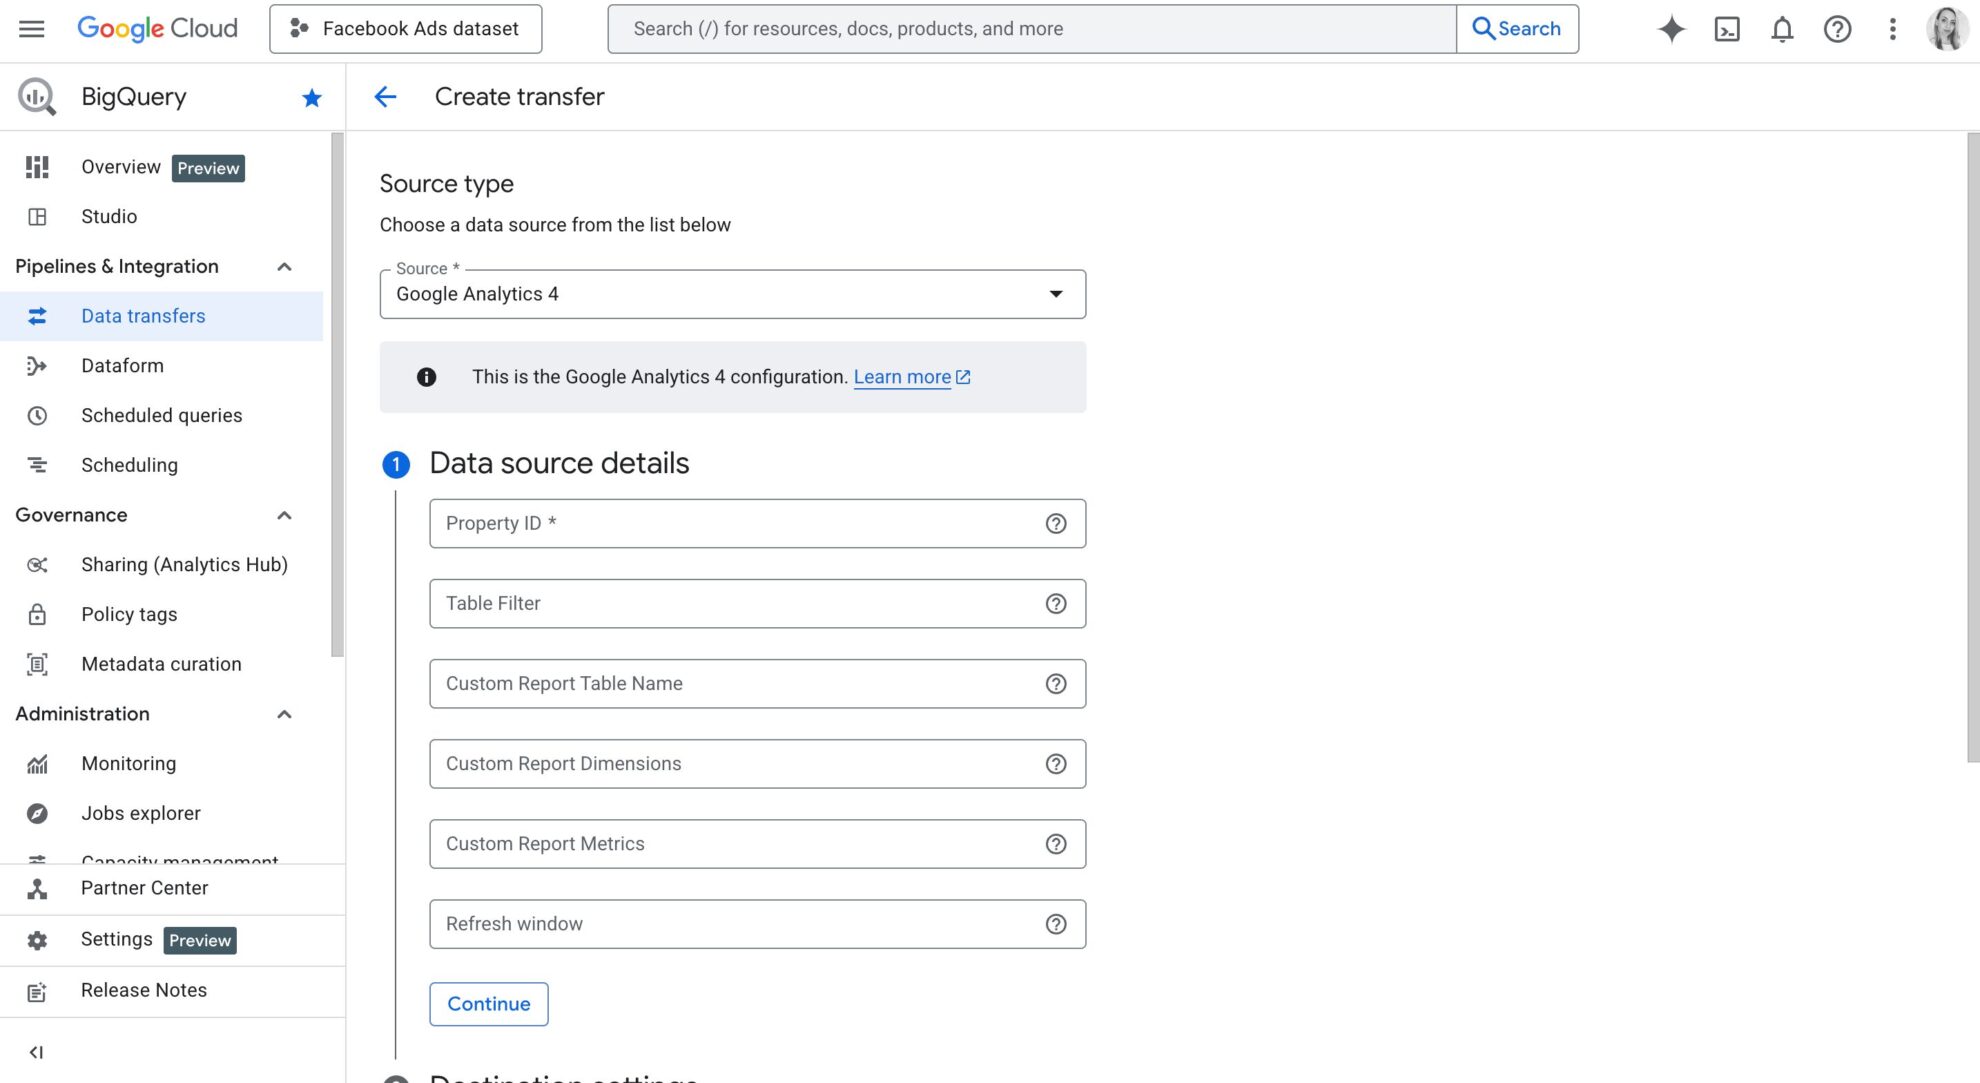Click the Policy tags lock icon

point(37,615)
